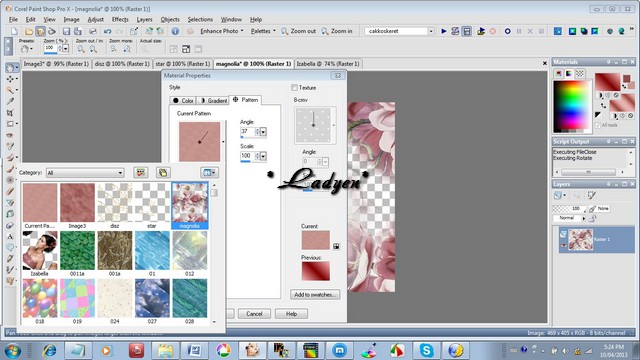Viewport: 640px width, 360px height.
Task: Click the Print icon in toolbar
Action: (x=93, y=31)
